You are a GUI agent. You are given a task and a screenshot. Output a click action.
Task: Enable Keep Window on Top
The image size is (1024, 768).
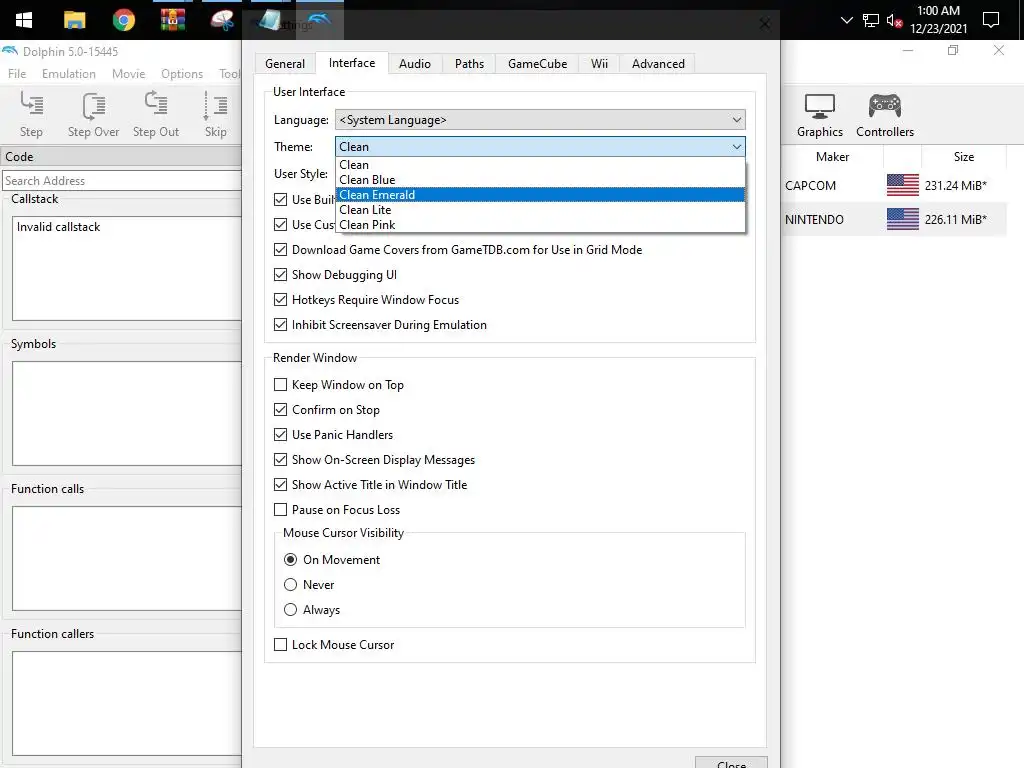[x=280, y=385]
